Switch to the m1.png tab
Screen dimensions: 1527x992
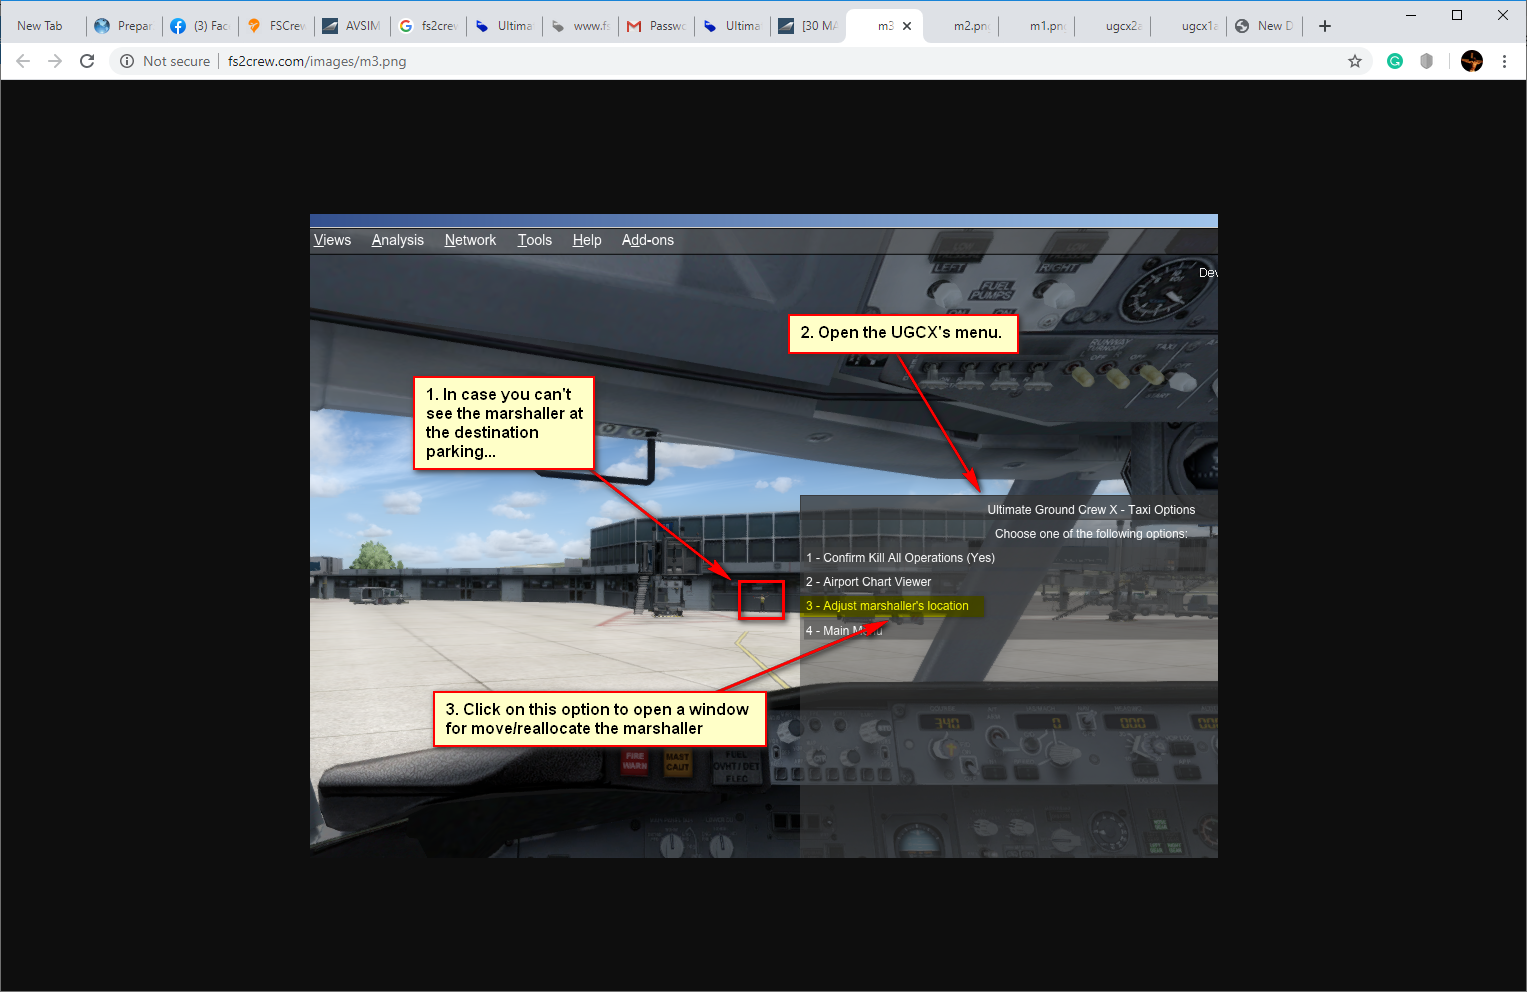1036,26
